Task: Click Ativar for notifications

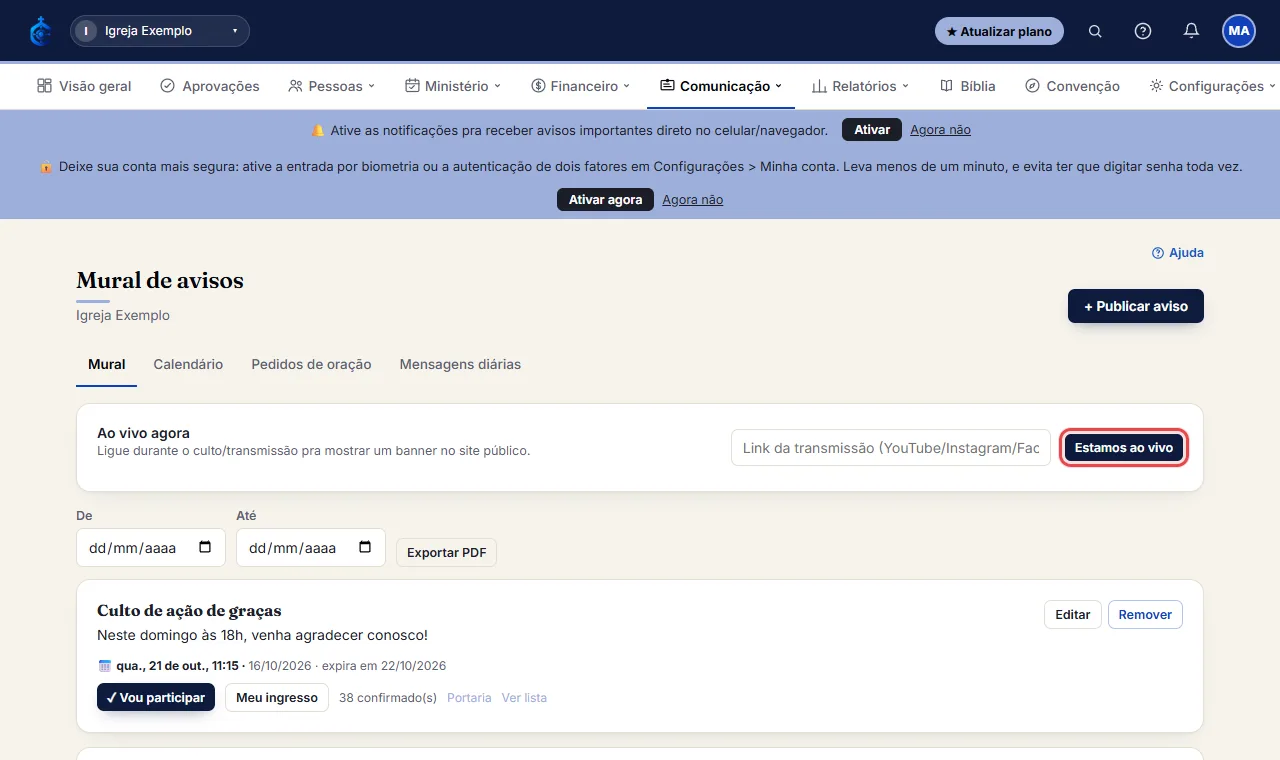Action: coord(872,130)
